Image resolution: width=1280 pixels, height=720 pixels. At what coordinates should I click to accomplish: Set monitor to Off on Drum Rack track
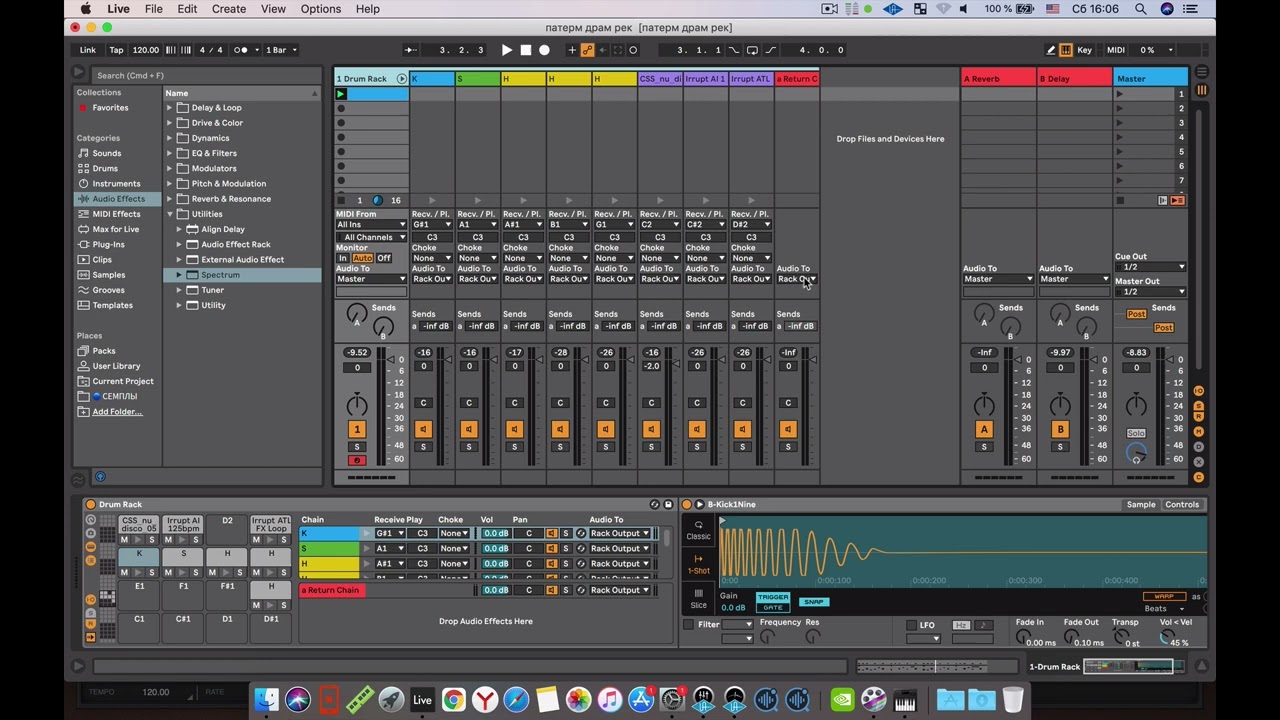tap(383, 258)
